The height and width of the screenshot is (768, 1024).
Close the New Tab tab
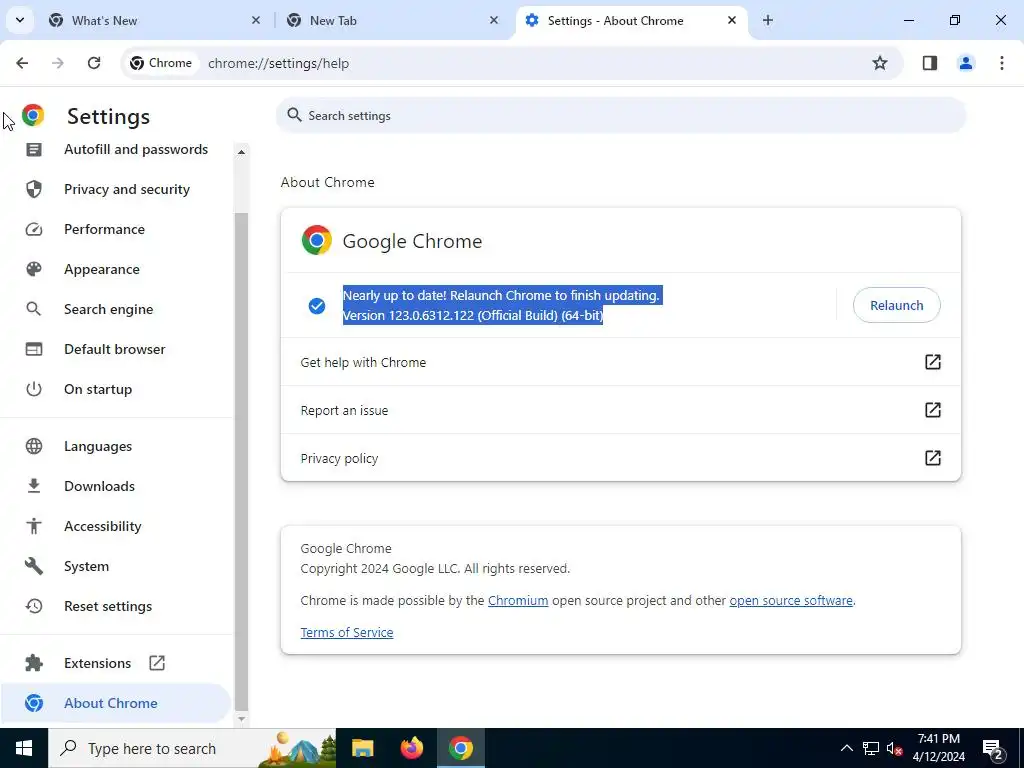pyautogui.click(x=494, y=20)
